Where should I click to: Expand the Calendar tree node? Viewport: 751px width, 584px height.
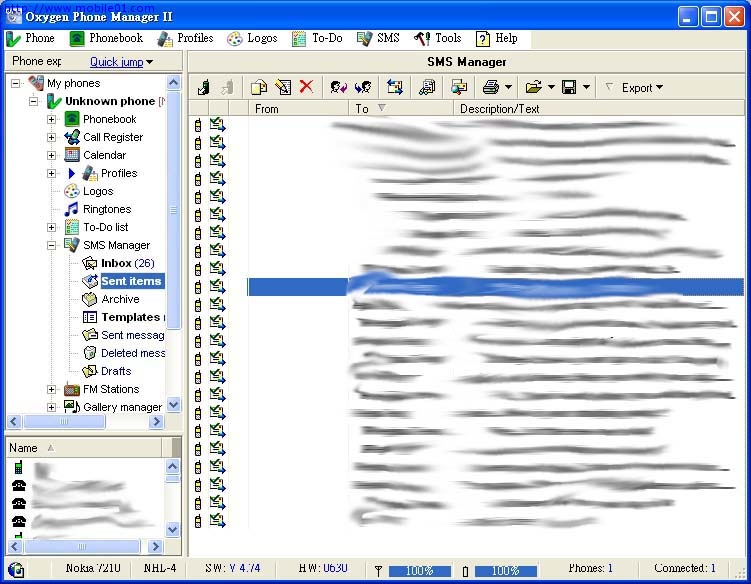[52, 155]
